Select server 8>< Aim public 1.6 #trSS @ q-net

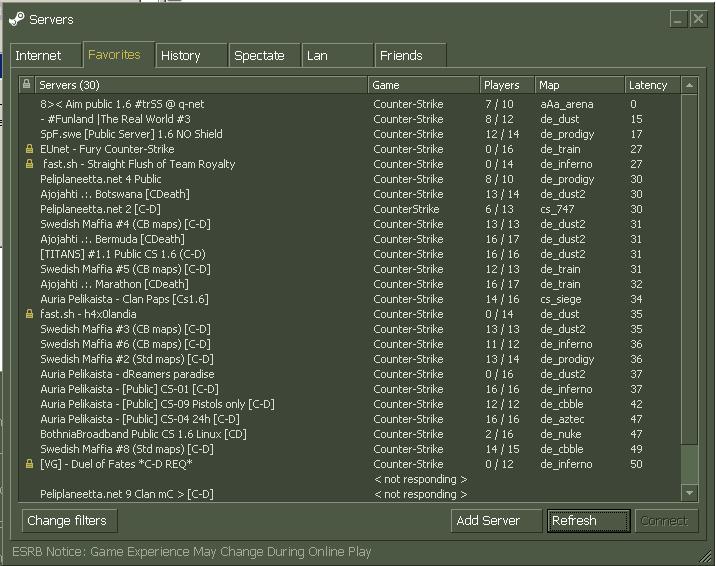click(350, 104)
